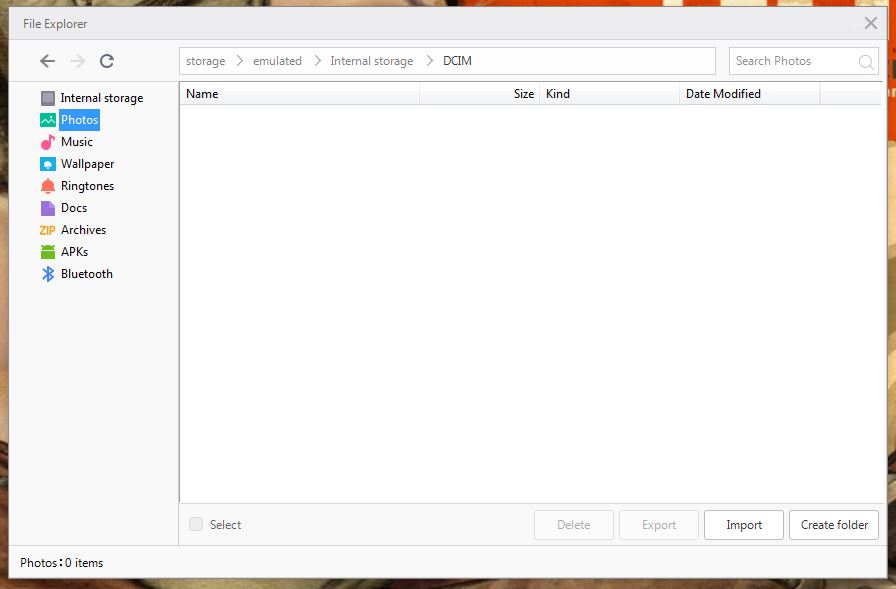Click the refresh icon in toolbar

tap(107, 61)
